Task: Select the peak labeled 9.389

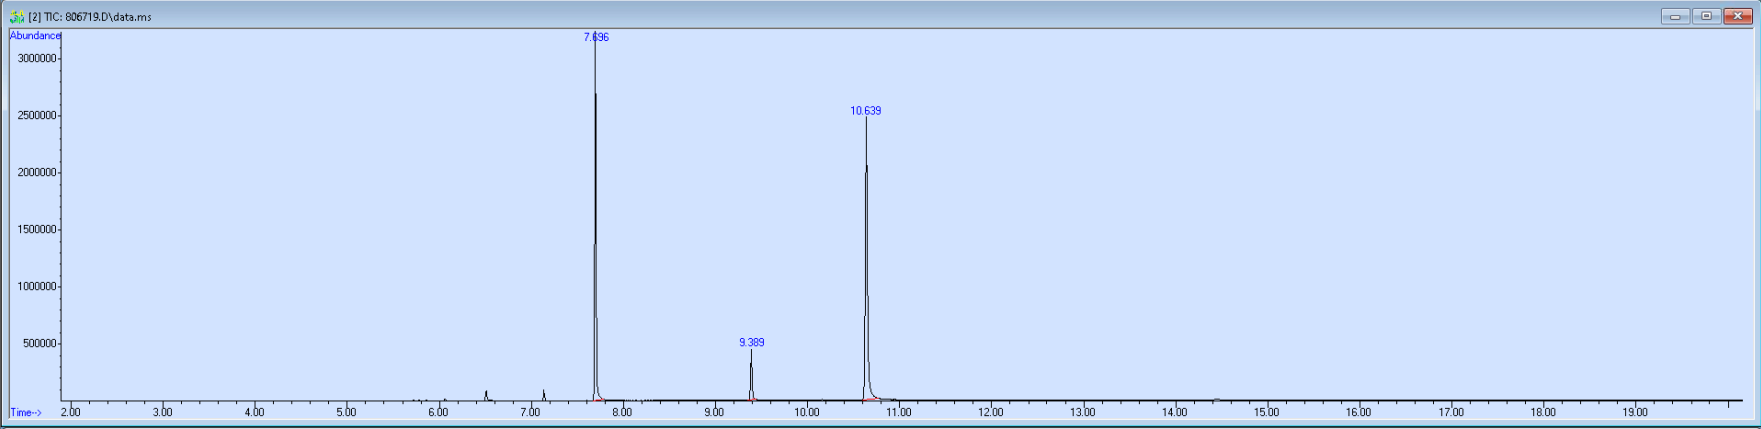Action: coord(752,342)
